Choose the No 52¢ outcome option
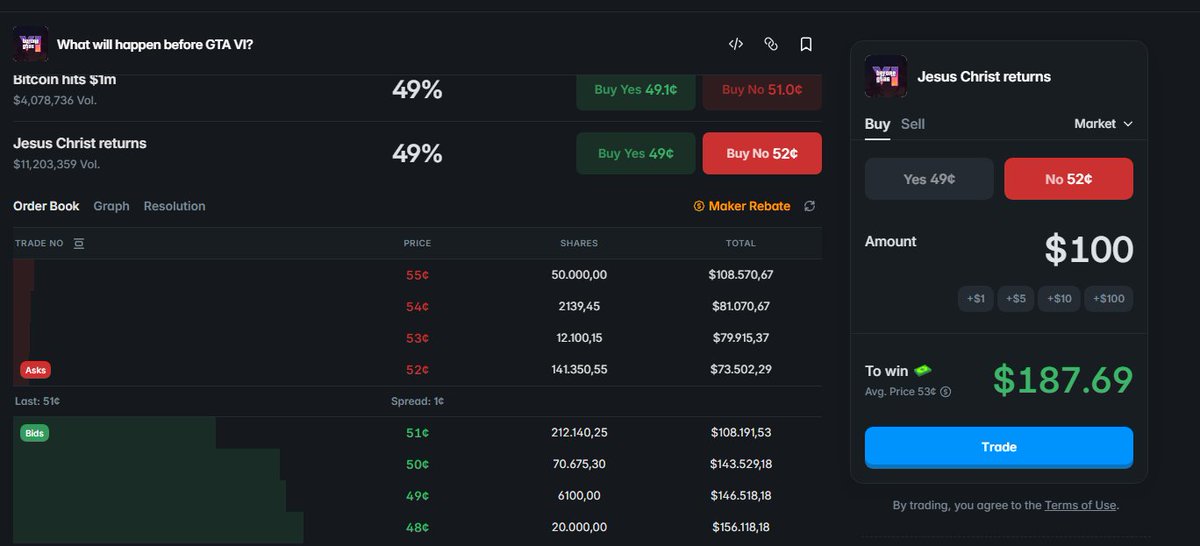Image resolution: width=1200 pixels, height=546 pixels. tap(1068, 179)
